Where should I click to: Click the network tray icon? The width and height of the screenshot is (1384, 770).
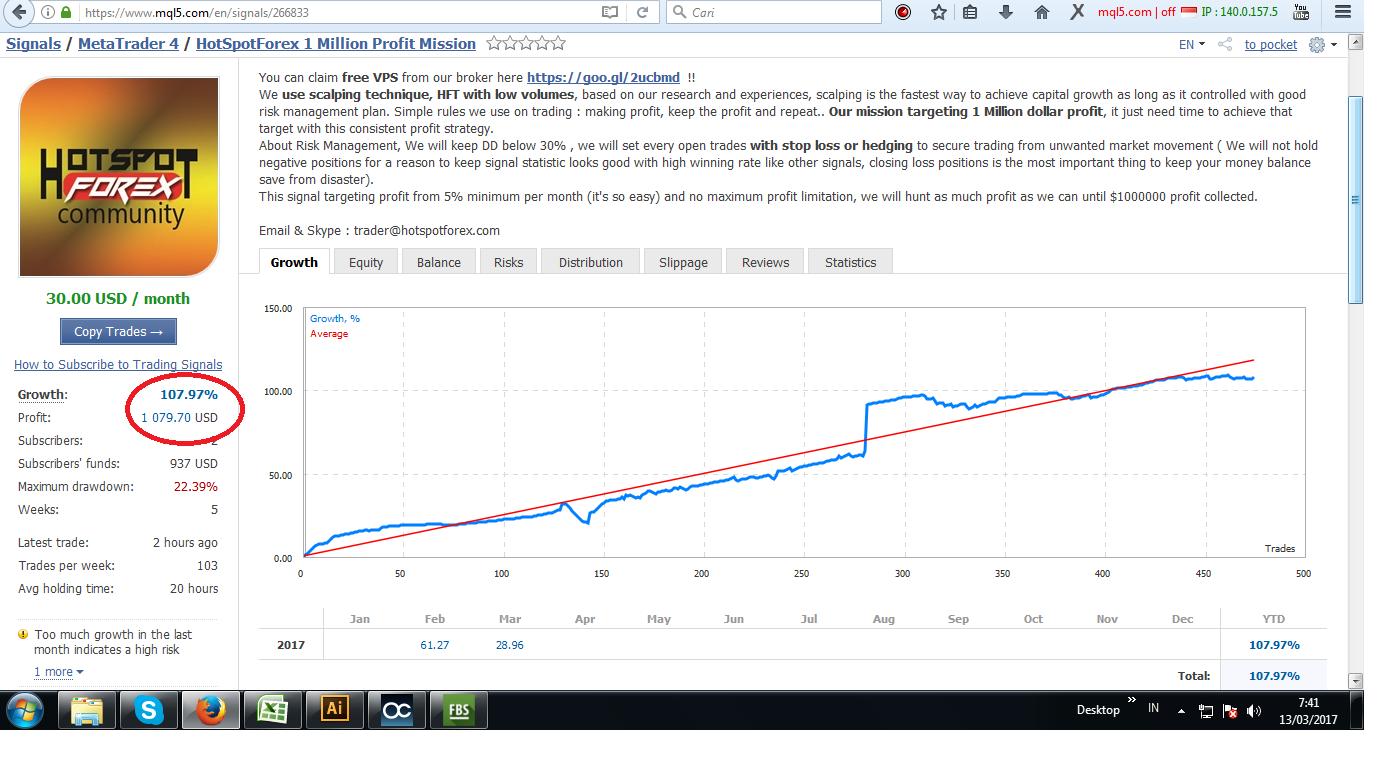click(1206, 711)
